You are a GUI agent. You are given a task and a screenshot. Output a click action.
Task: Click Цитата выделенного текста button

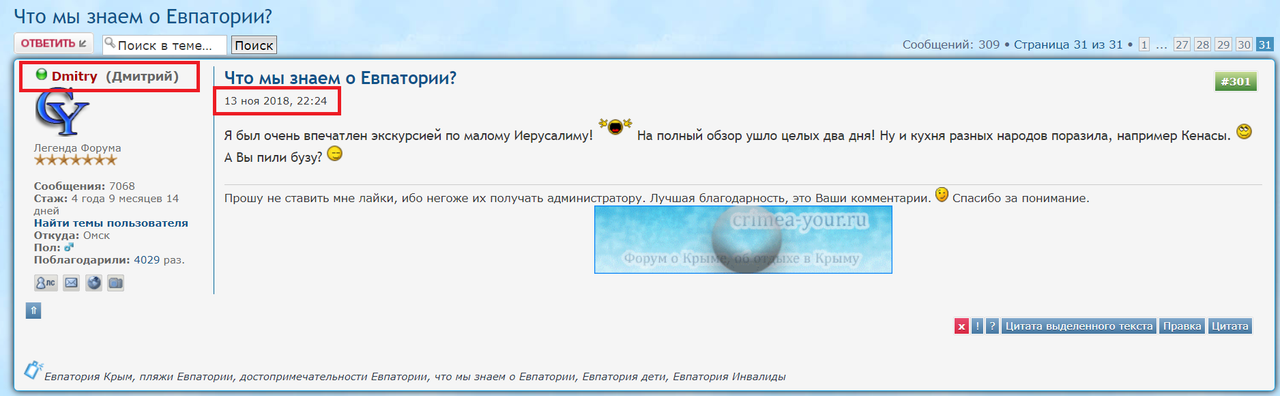point(1079,326)
